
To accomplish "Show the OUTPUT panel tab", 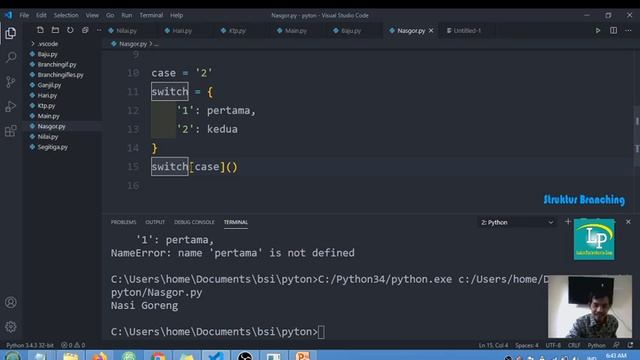I will [x=155, y=222].
